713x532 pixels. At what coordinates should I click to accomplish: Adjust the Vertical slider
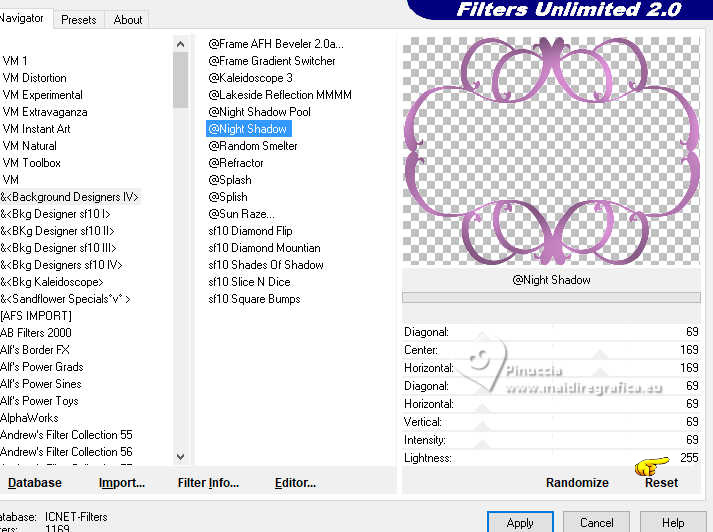(551, 422)
